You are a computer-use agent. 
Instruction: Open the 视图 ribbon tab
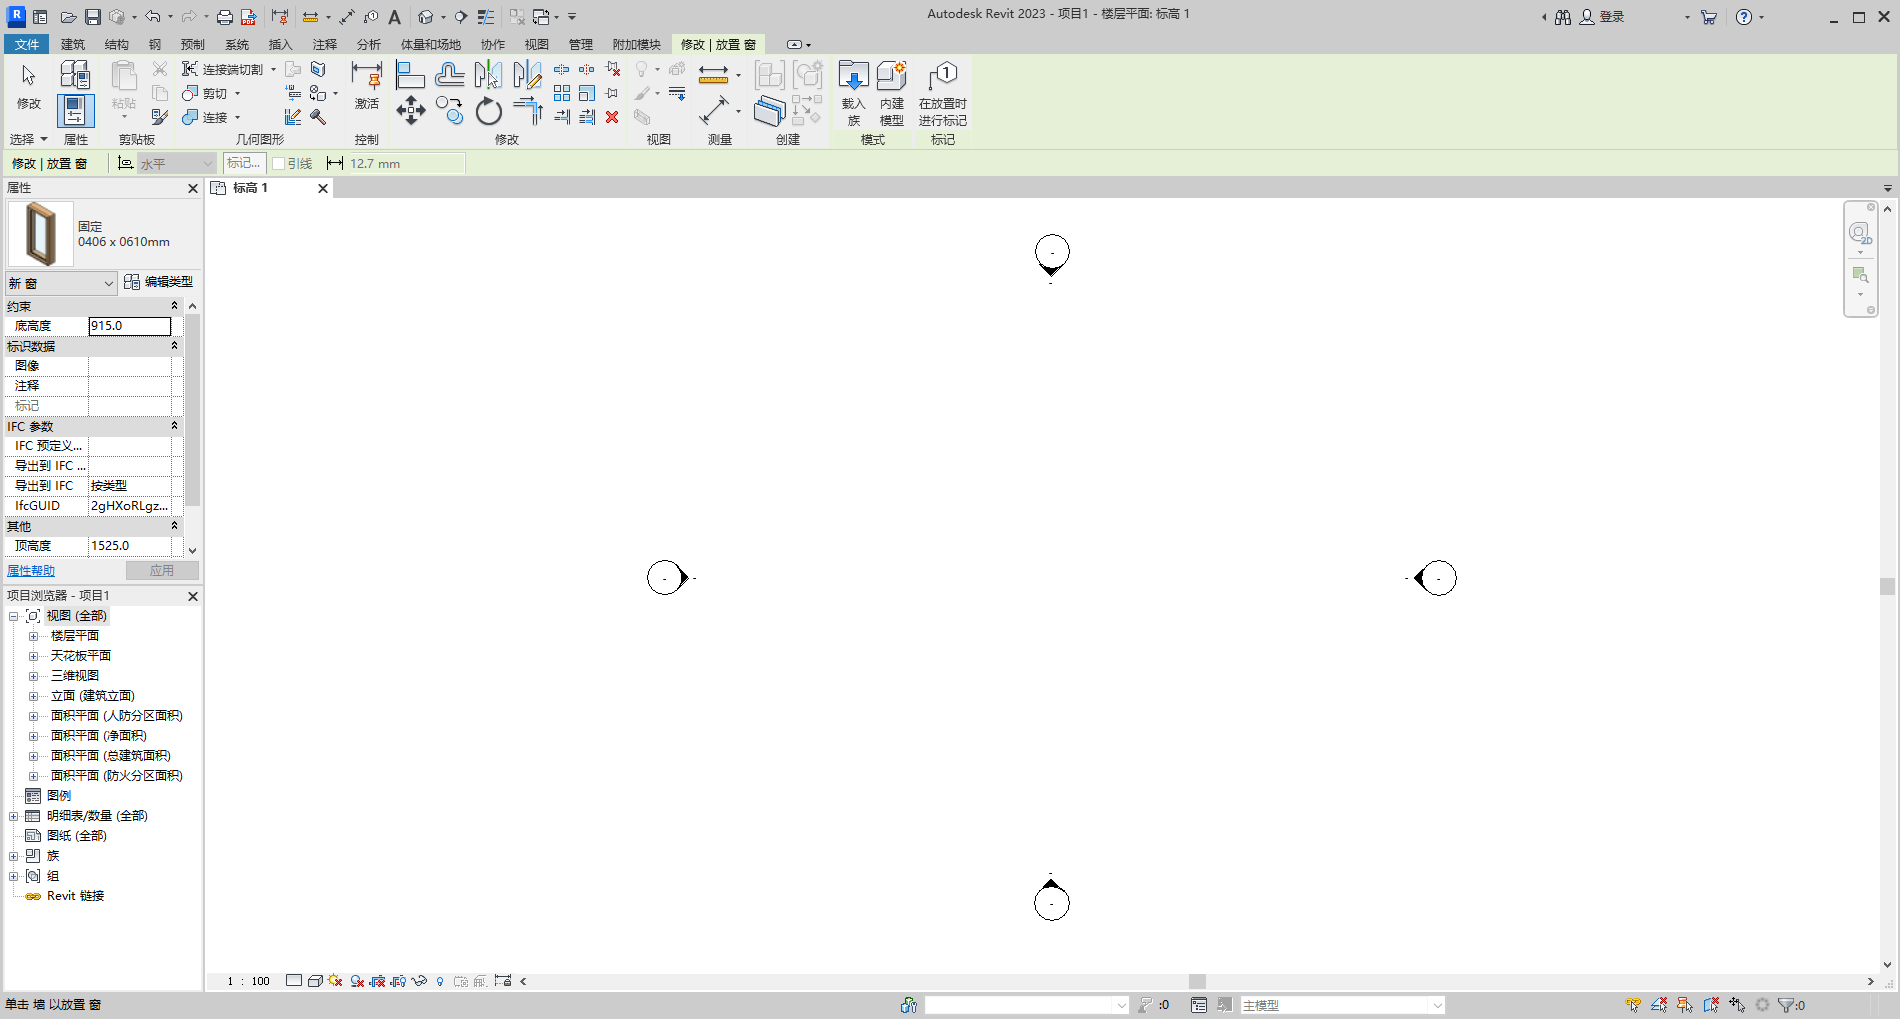(x=537, y=44)
